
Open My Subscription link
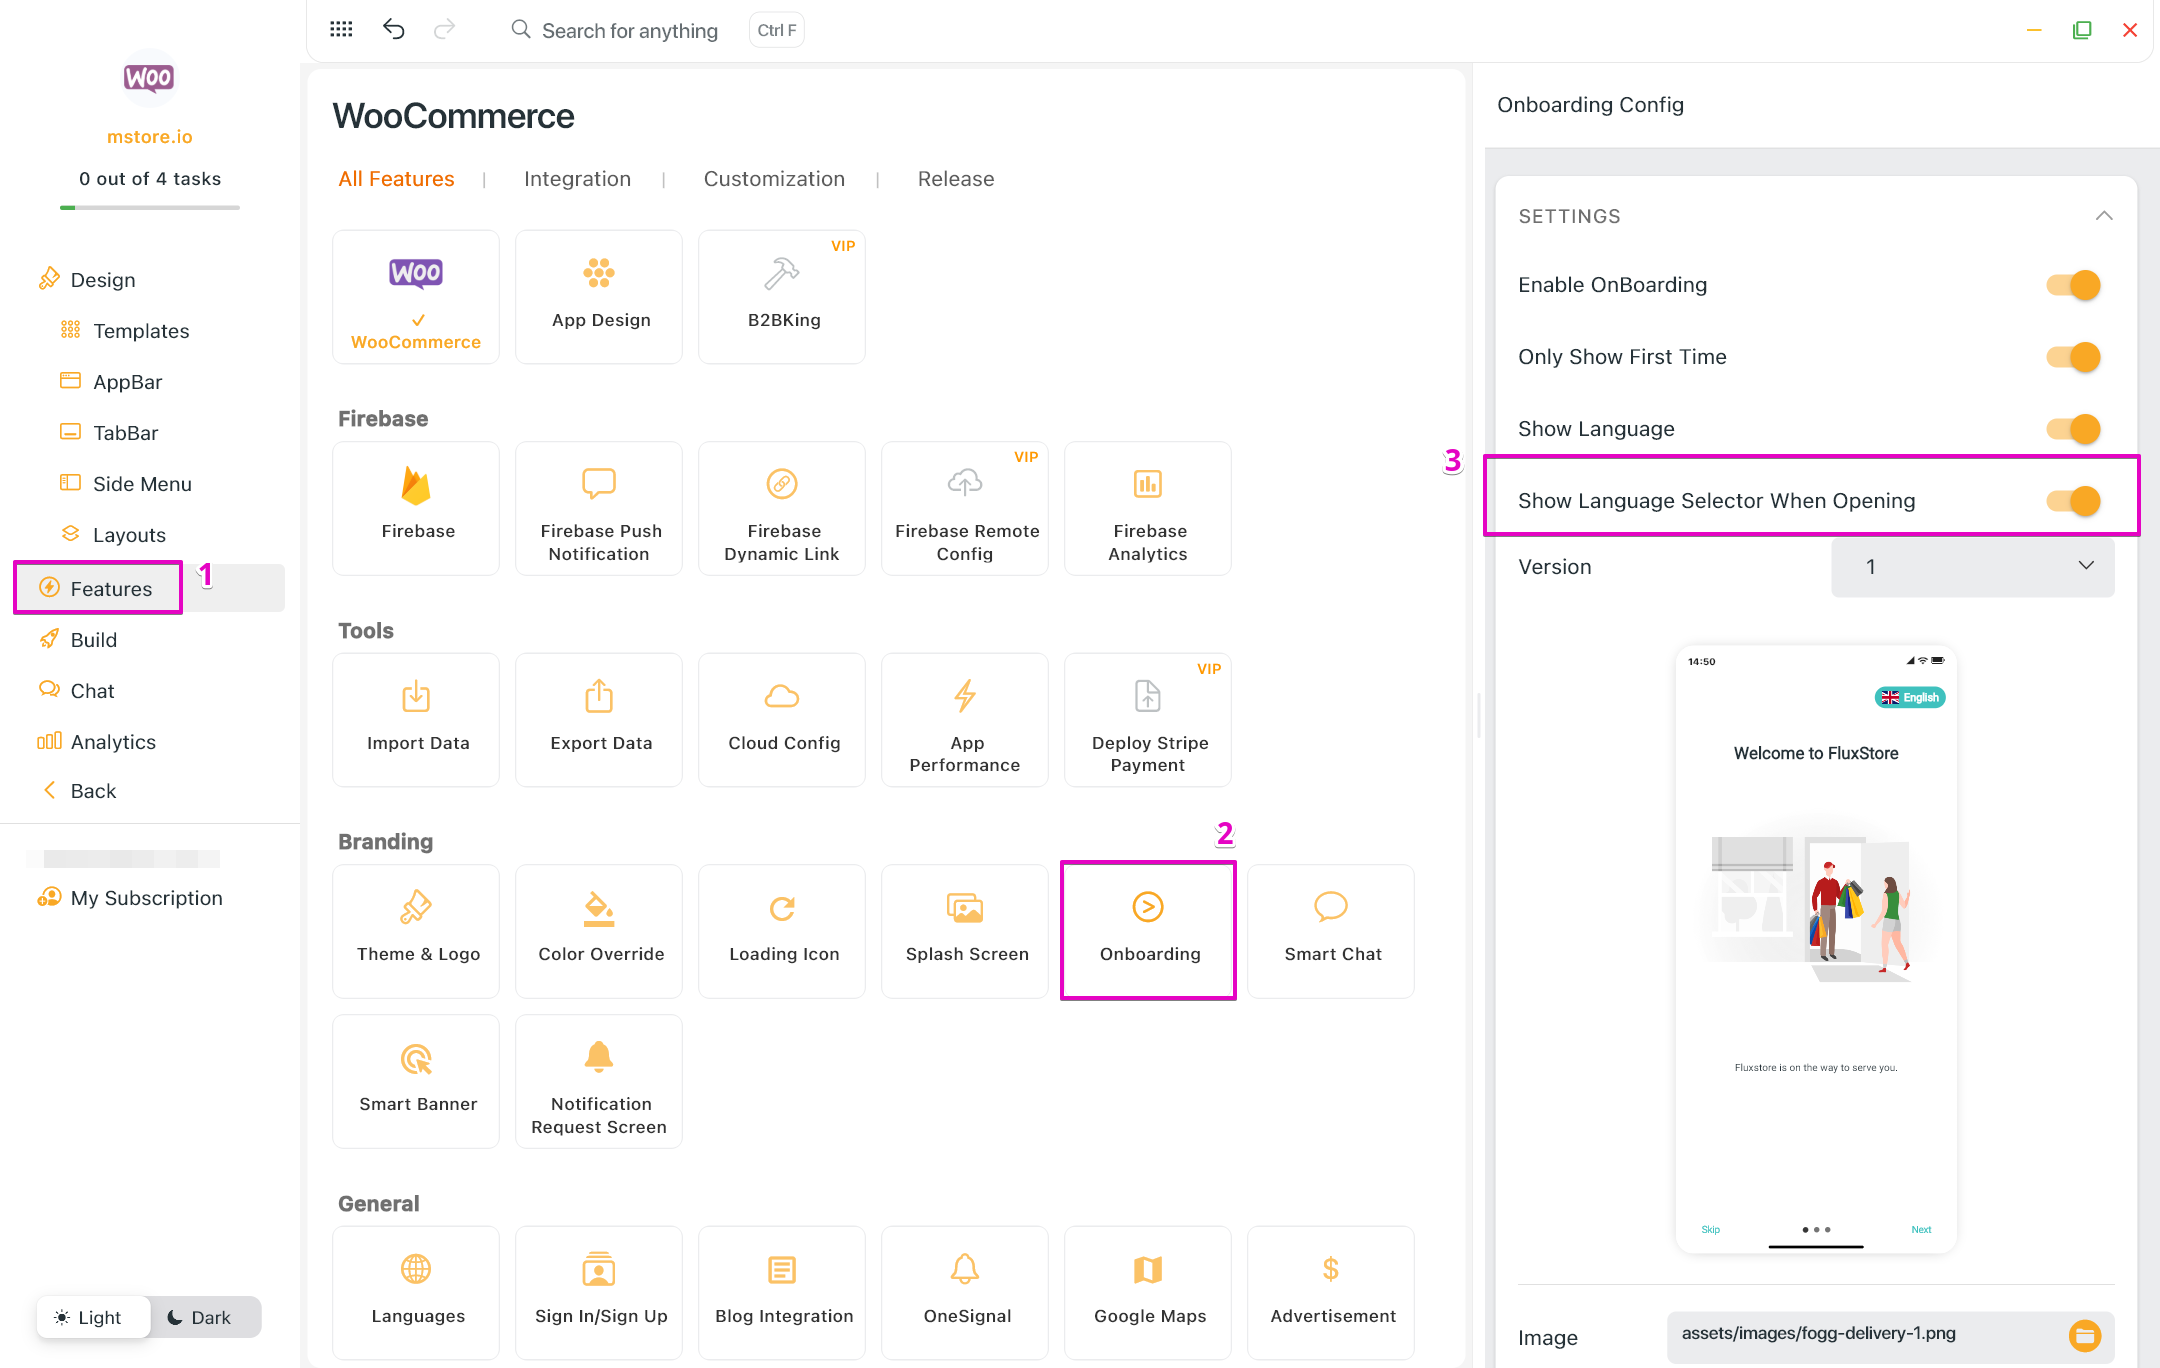click(x=146, y=898)
